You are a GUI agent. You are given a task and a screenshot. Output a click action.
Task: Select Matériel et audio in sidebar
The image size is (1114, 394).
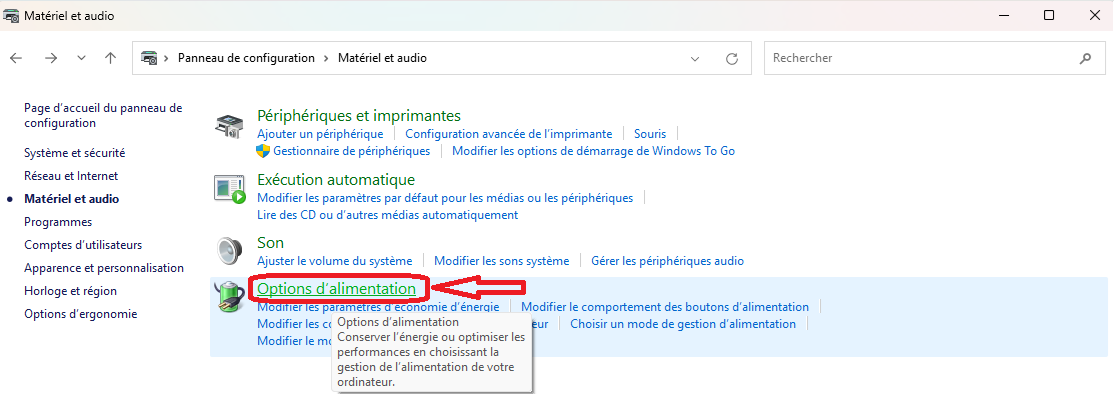pyautogui.click(x=72, y=199)
